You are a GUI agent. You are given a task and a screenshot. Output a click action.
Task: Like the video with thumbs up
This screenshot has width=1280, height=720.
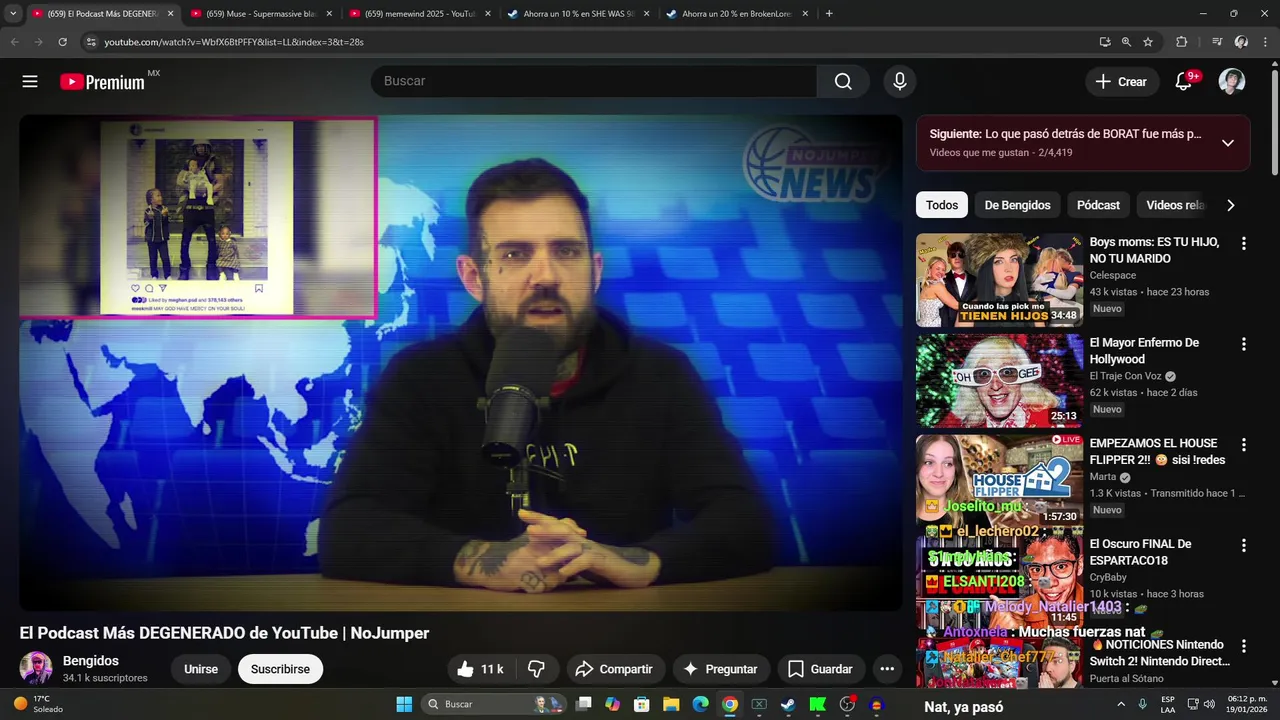[479, 669]
